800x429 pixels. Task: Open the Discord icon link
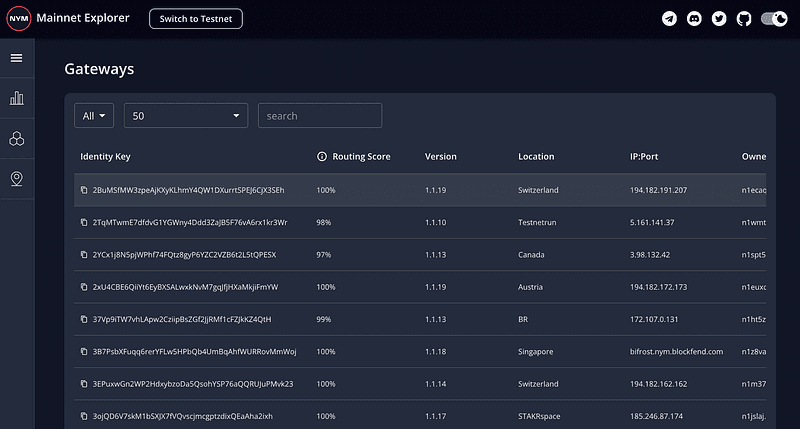click(x=695, y=19)
